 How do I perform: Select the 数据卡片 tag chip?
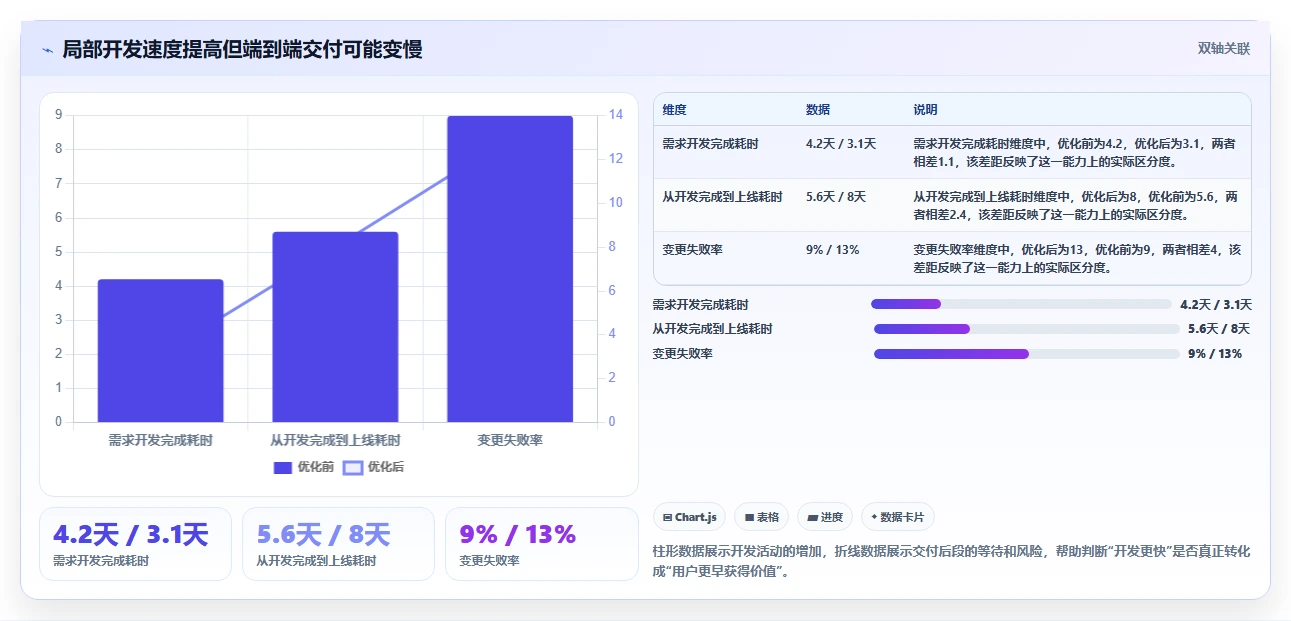(898, 517)
